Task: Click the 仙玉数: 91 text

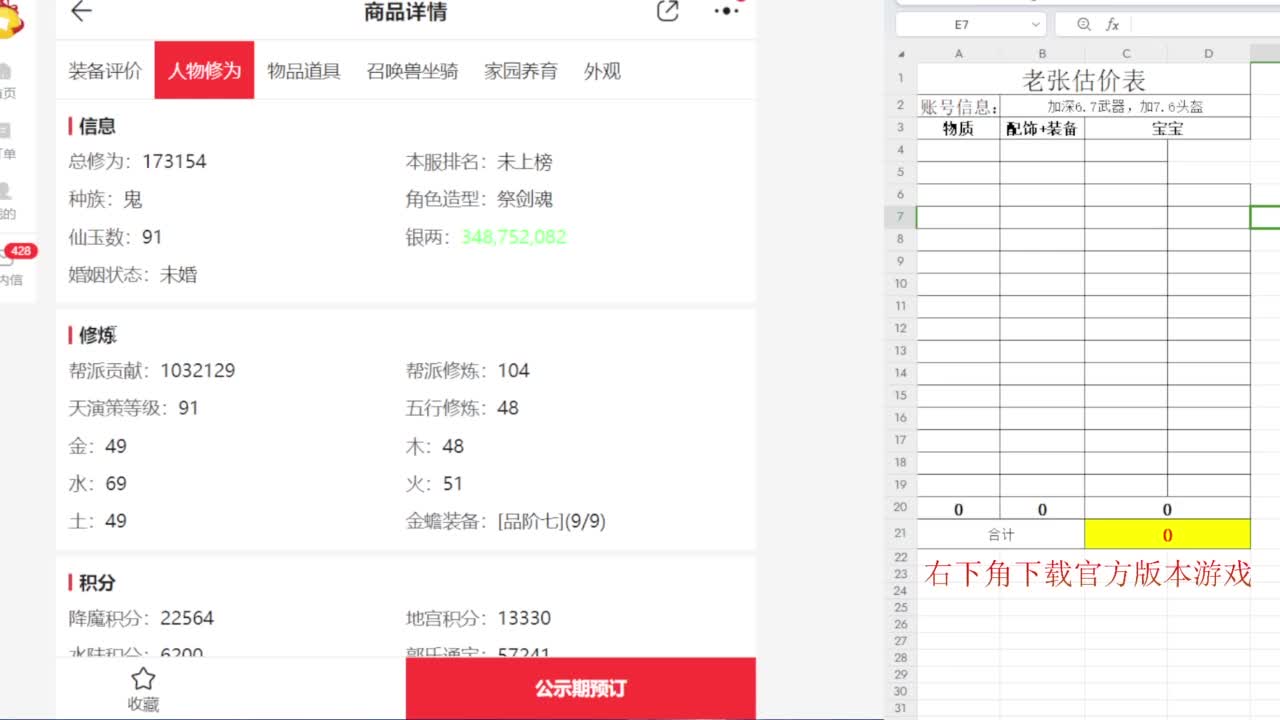Action: (x=115, y=237)
